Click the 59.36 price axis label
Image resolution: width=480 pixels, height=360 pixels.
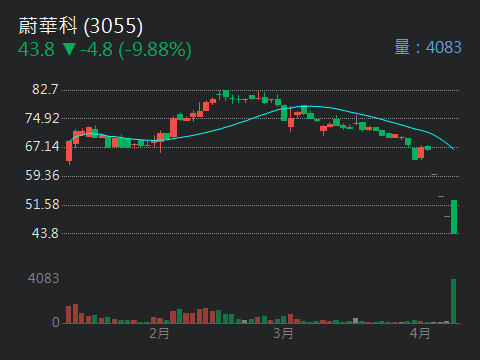pyautogui.click(x=42, y=176)
